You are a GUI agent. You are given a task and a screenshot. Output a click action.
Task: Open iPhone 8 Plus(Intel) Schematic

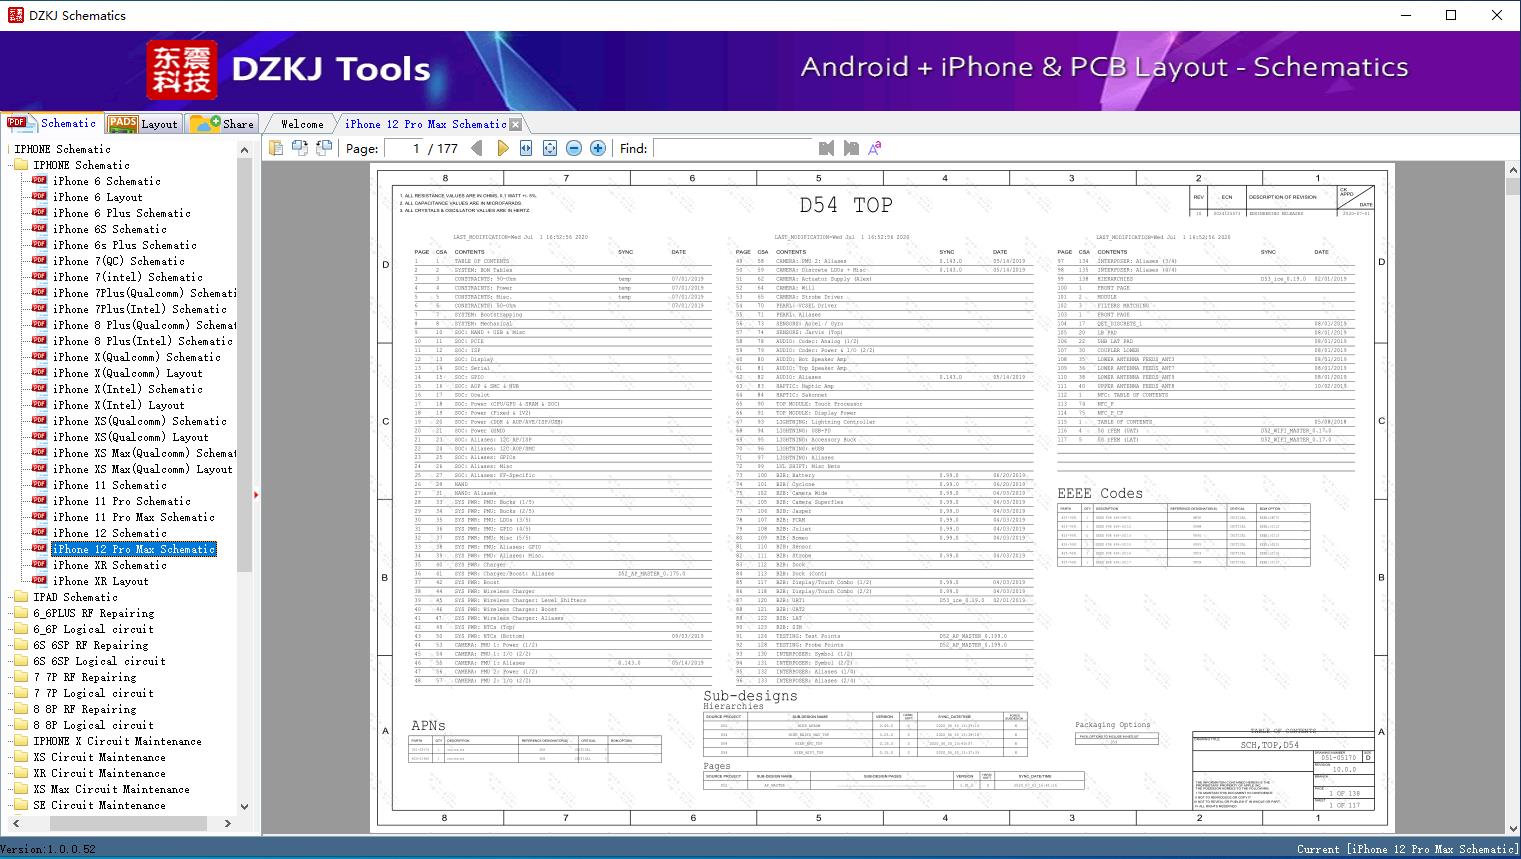tap(142, 341)
